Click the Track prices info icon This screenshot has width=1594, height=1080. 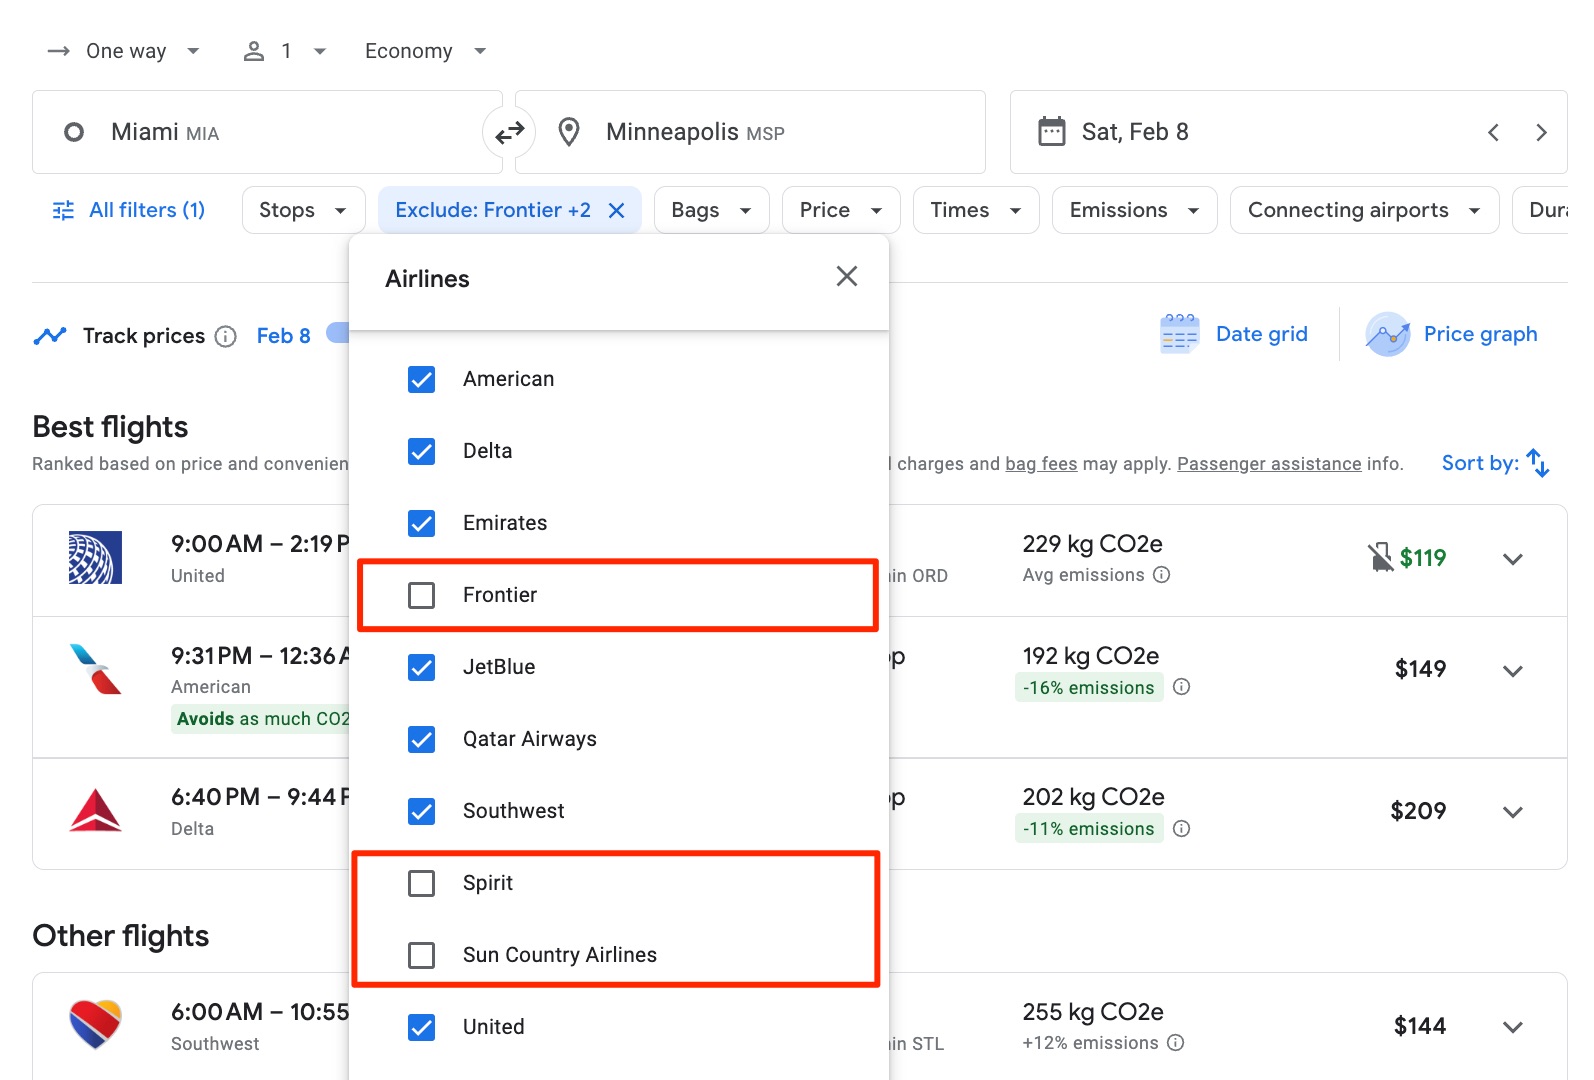coord(226,336)
